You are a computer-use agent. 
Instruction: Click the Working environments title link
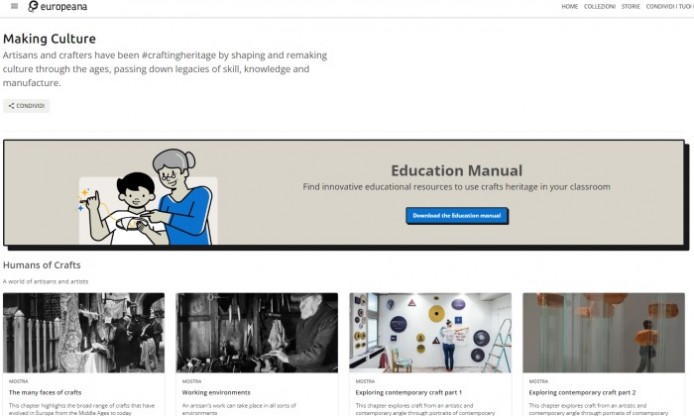click(216, 392)
